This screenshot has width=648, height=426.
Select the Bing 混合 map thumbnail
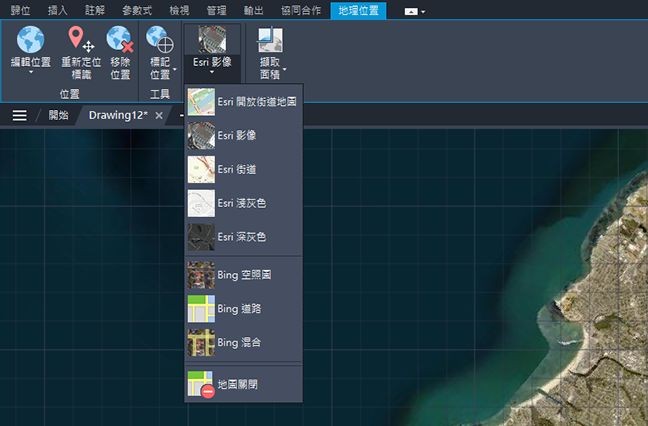tap(201, 343)
